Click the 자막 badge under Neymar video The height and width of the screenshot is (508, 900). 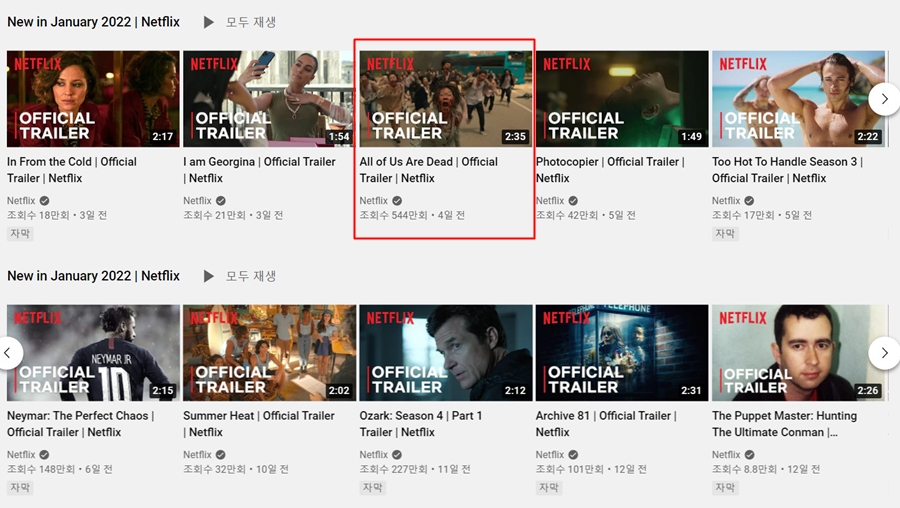tap(20, 488)
